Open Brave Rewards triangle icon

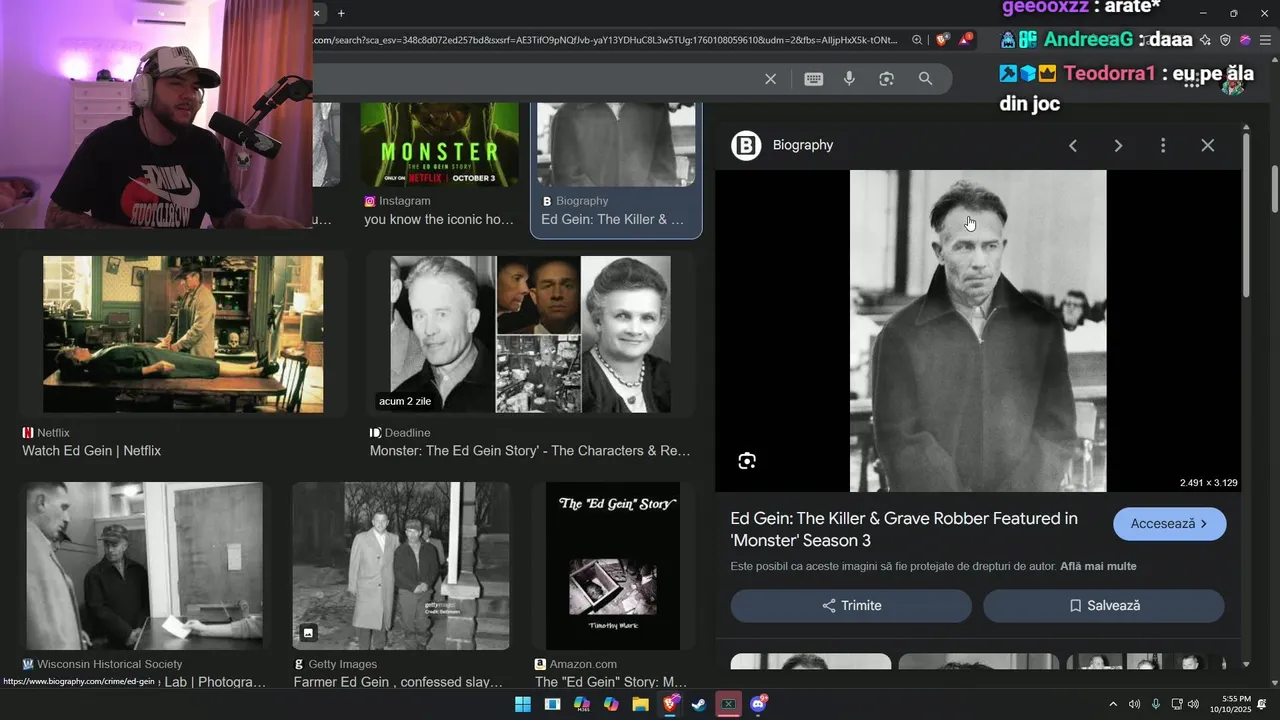click(x=966, y=40)
